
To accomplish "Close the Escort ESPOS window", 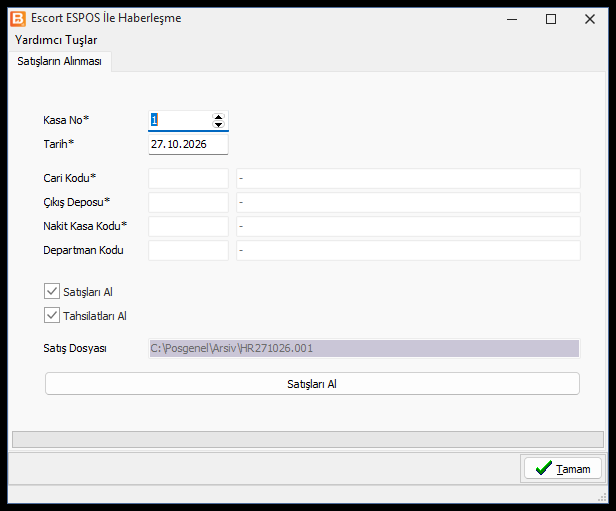I will click(590, 19).
